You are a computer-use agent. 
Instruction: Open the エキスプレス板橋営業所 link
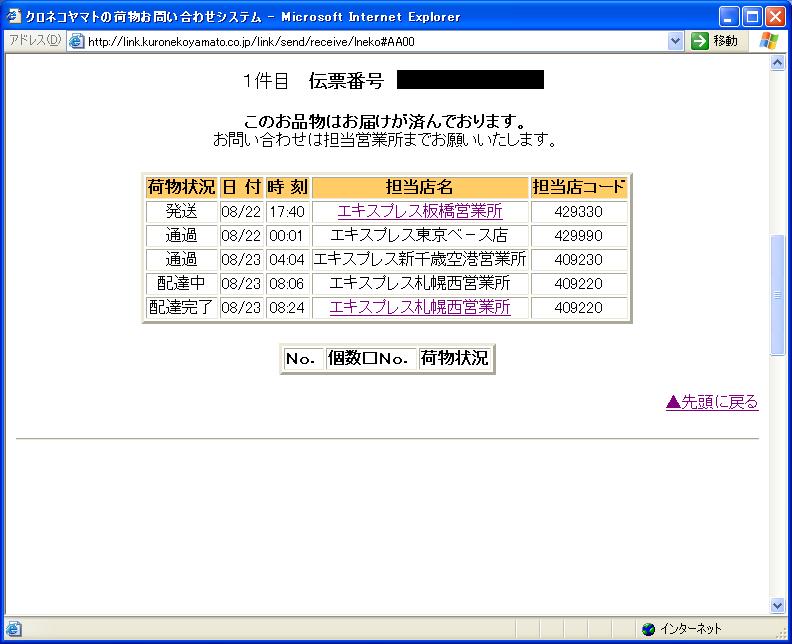coord(420,211)
